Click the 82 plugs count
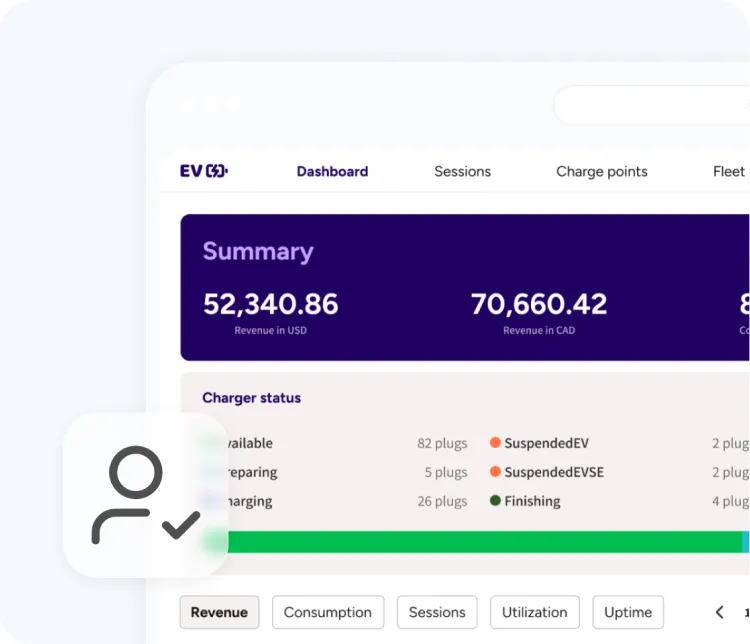Image resolution: width=750 pixels, height=644 pixels. (x=442, y=444)
